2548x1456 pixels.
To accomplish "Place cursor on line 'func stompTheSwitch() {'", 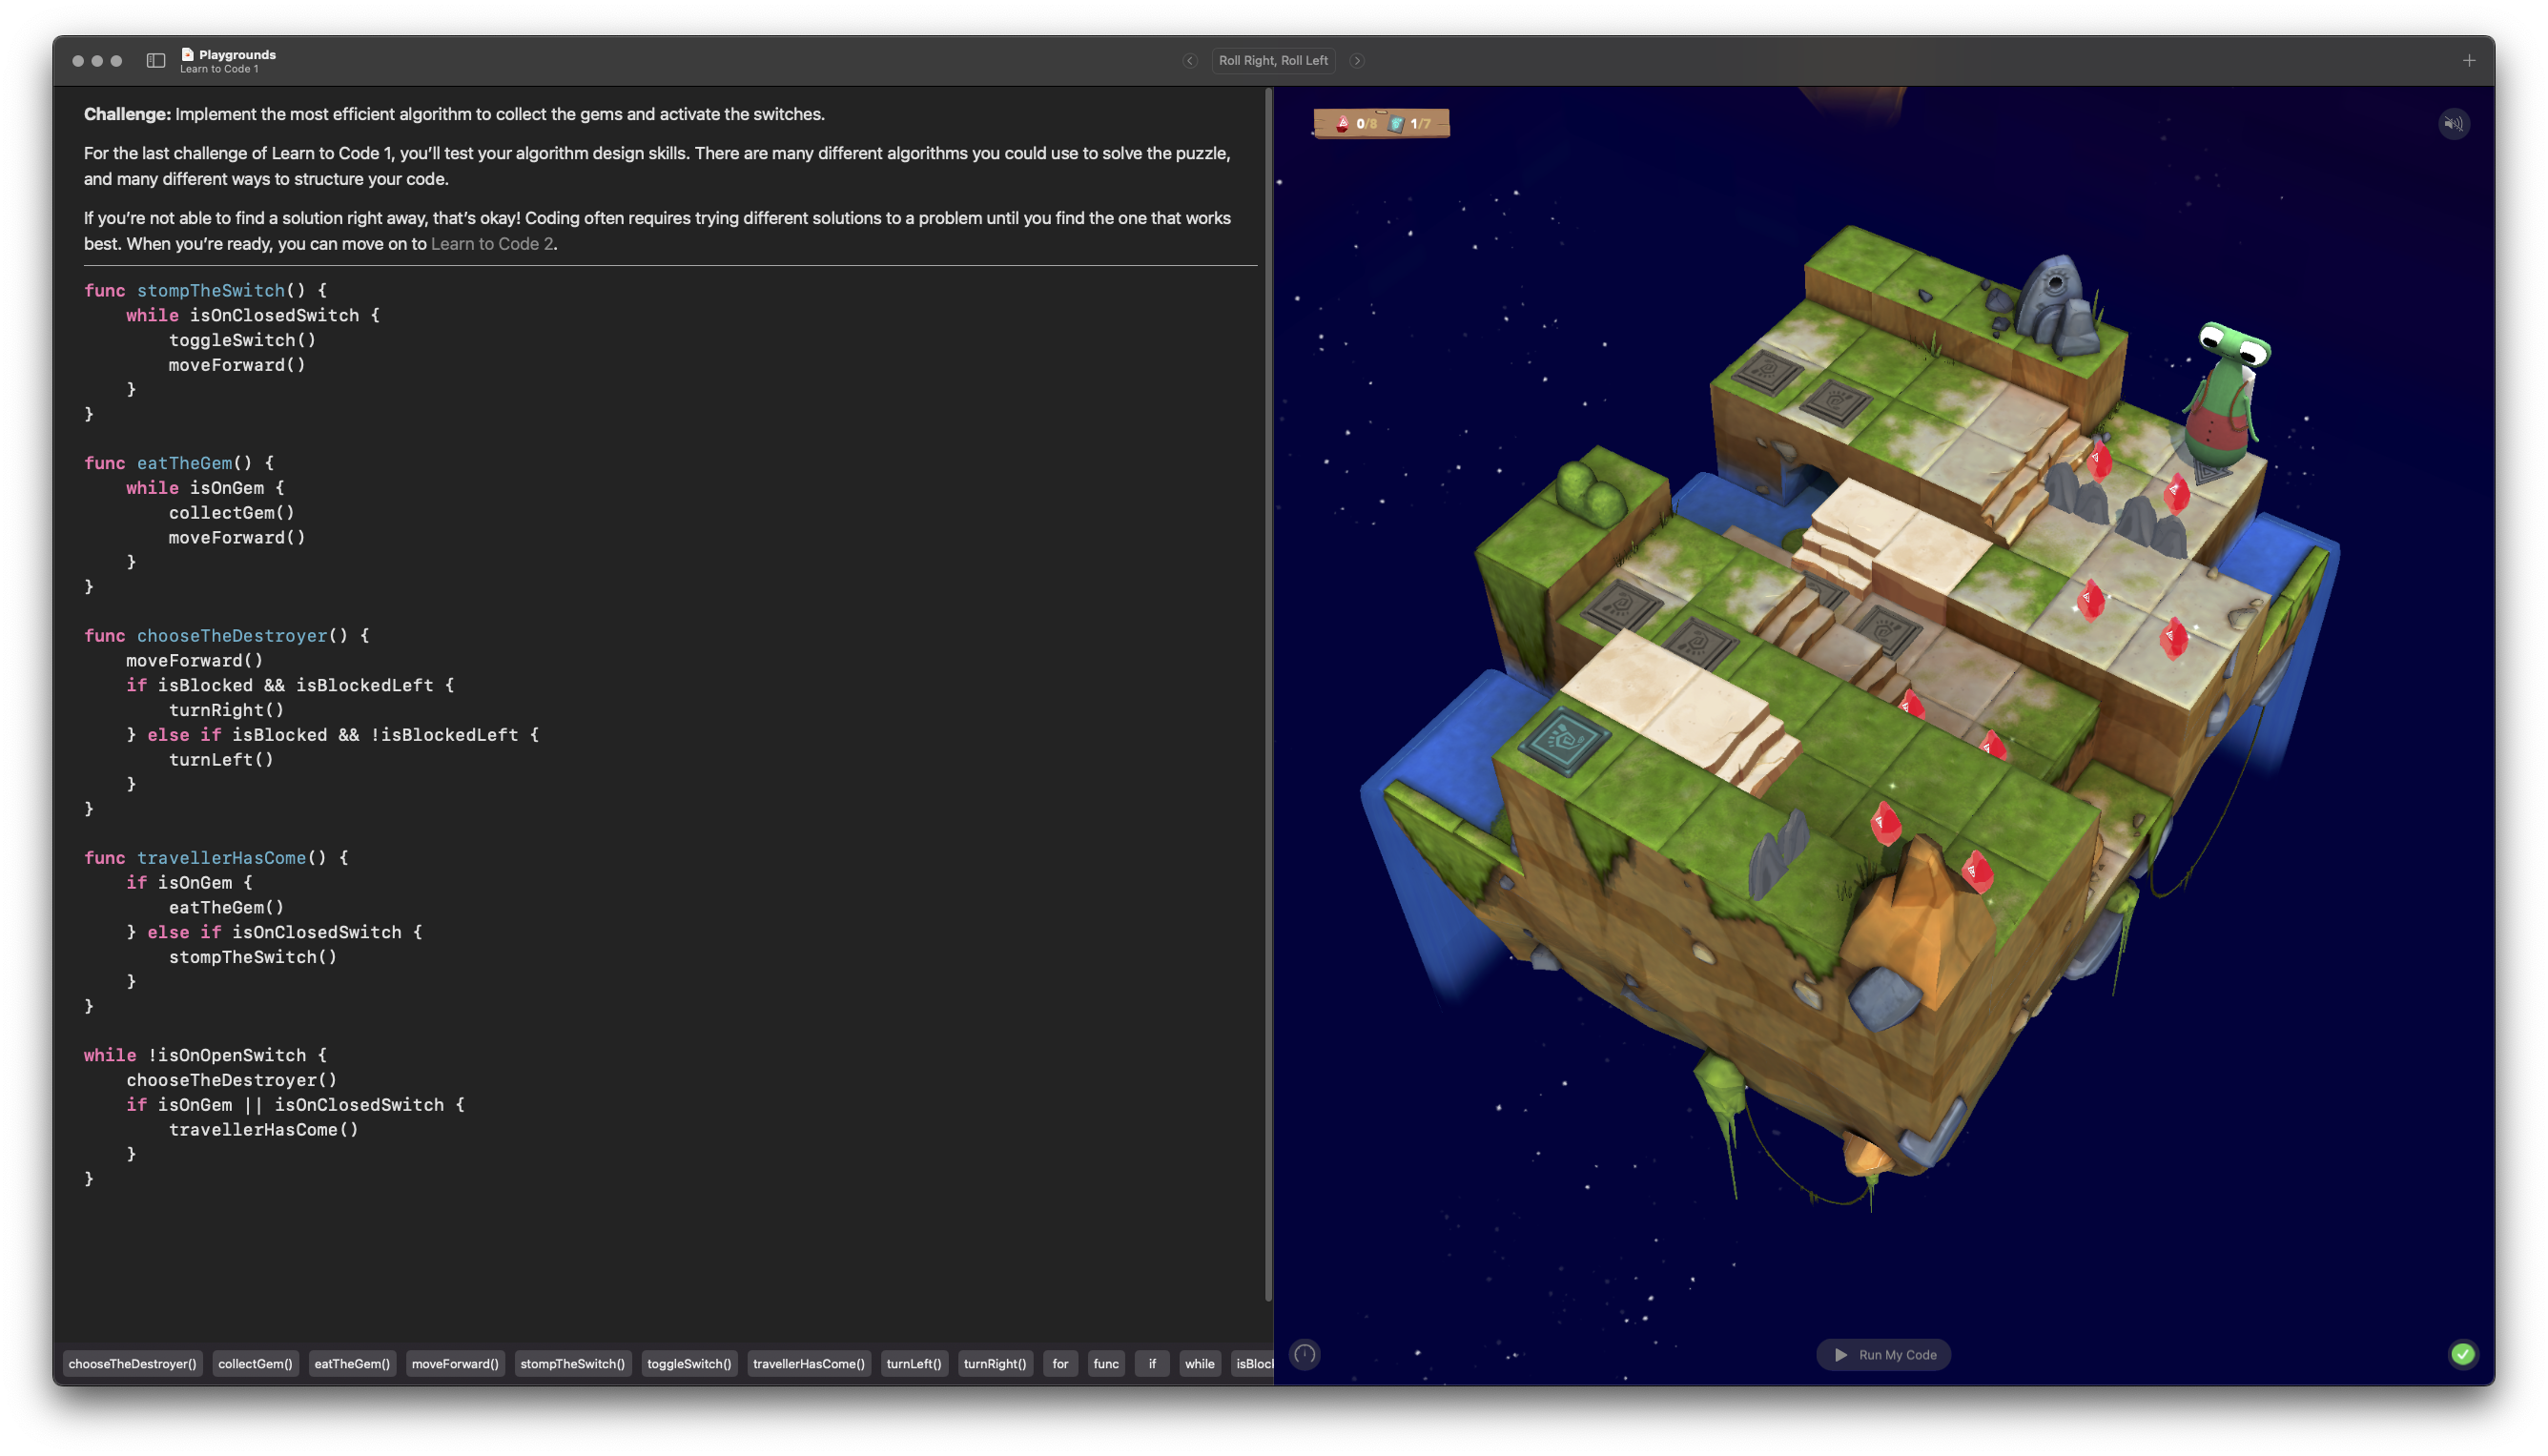I will [205, 290].
